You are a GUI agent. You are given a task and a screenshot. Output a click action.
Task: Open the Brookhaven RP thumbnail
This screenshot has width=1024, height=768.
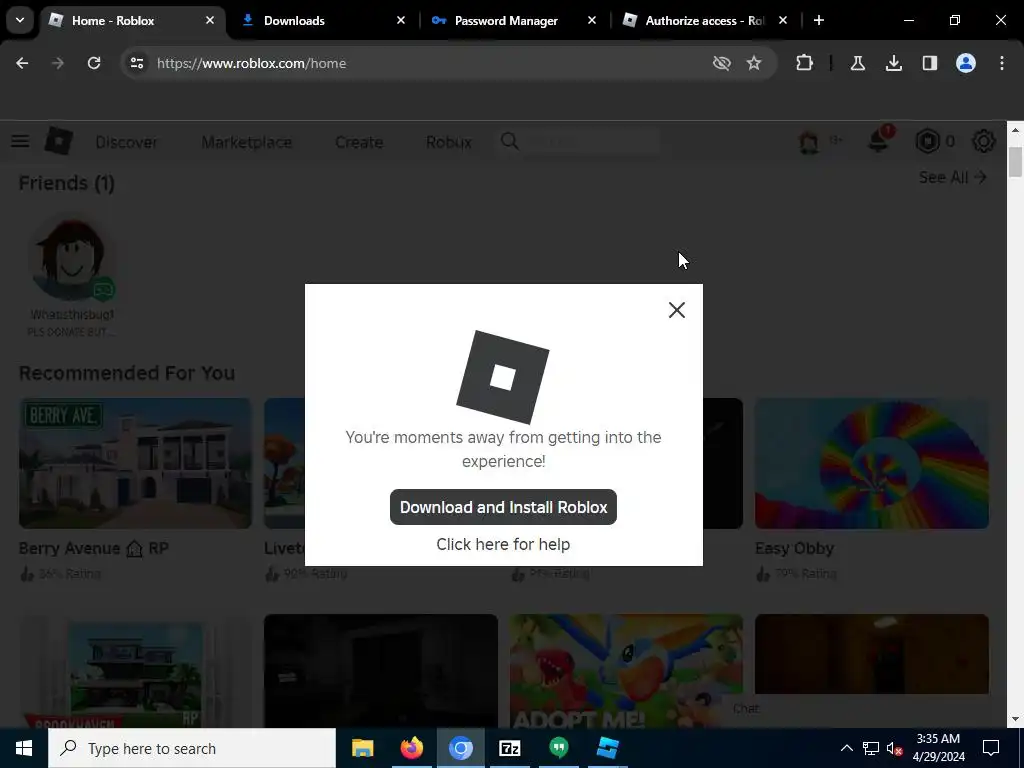coord(135,671)
